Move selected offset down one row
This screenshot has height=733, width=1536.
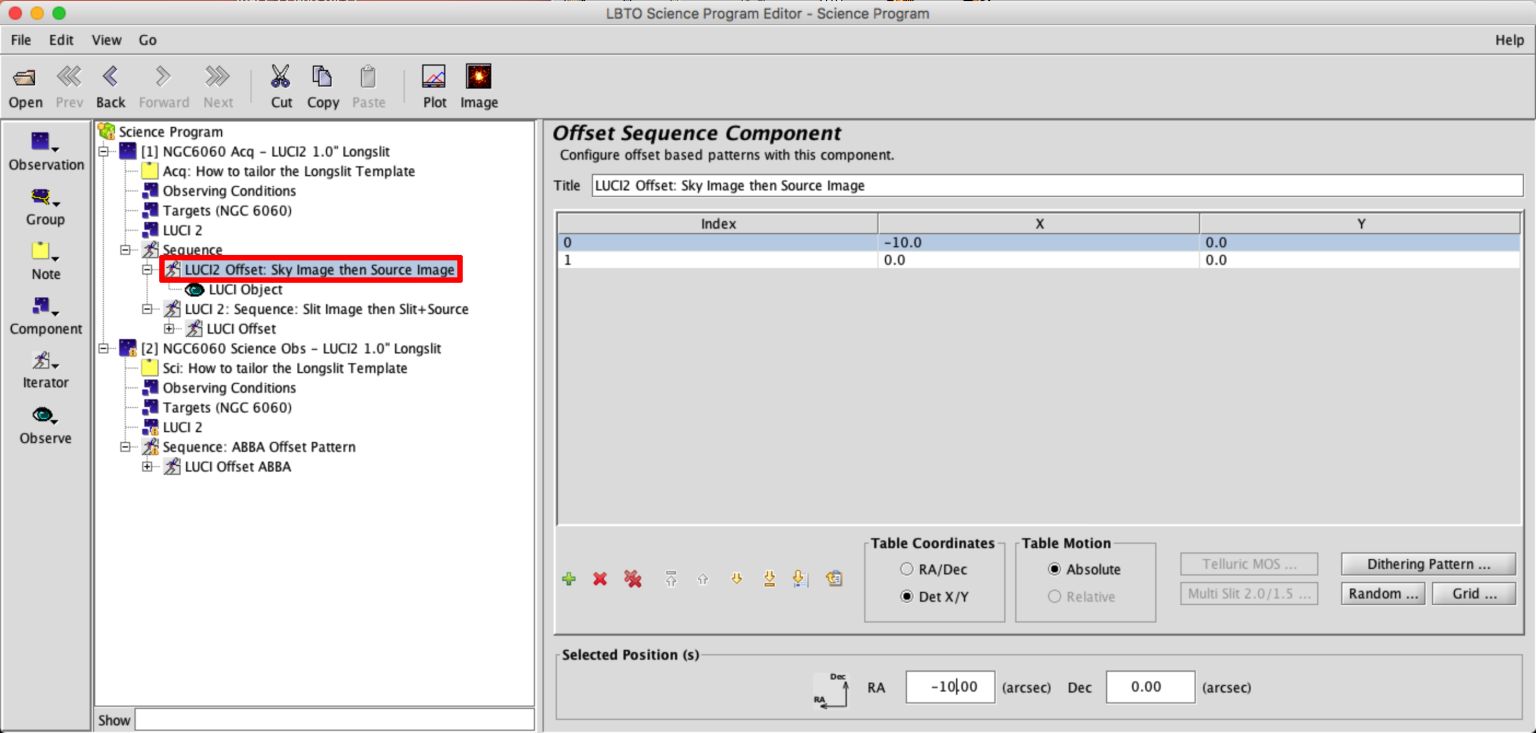pyautogui.click(x=737, y=579)
